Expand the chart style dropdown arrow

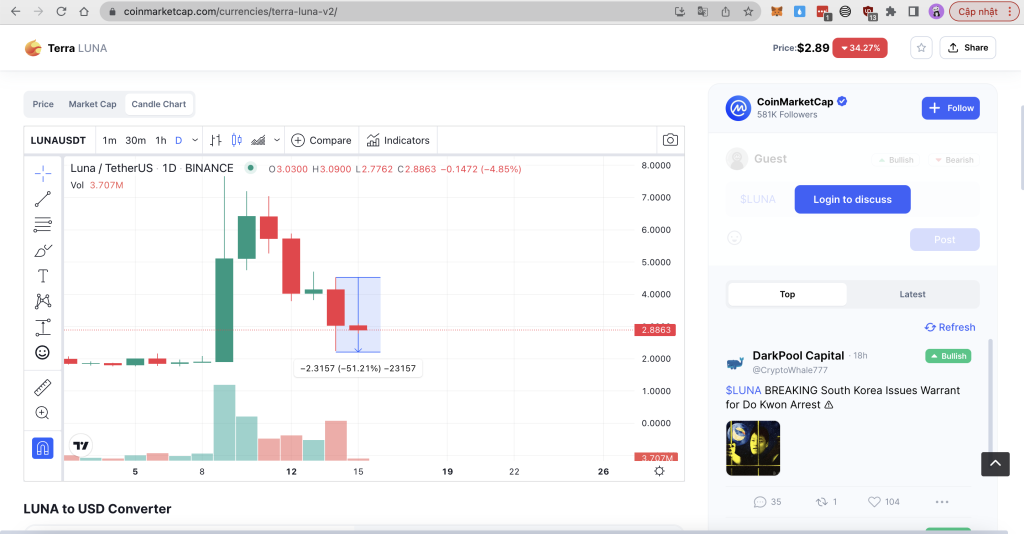point(277,140)
